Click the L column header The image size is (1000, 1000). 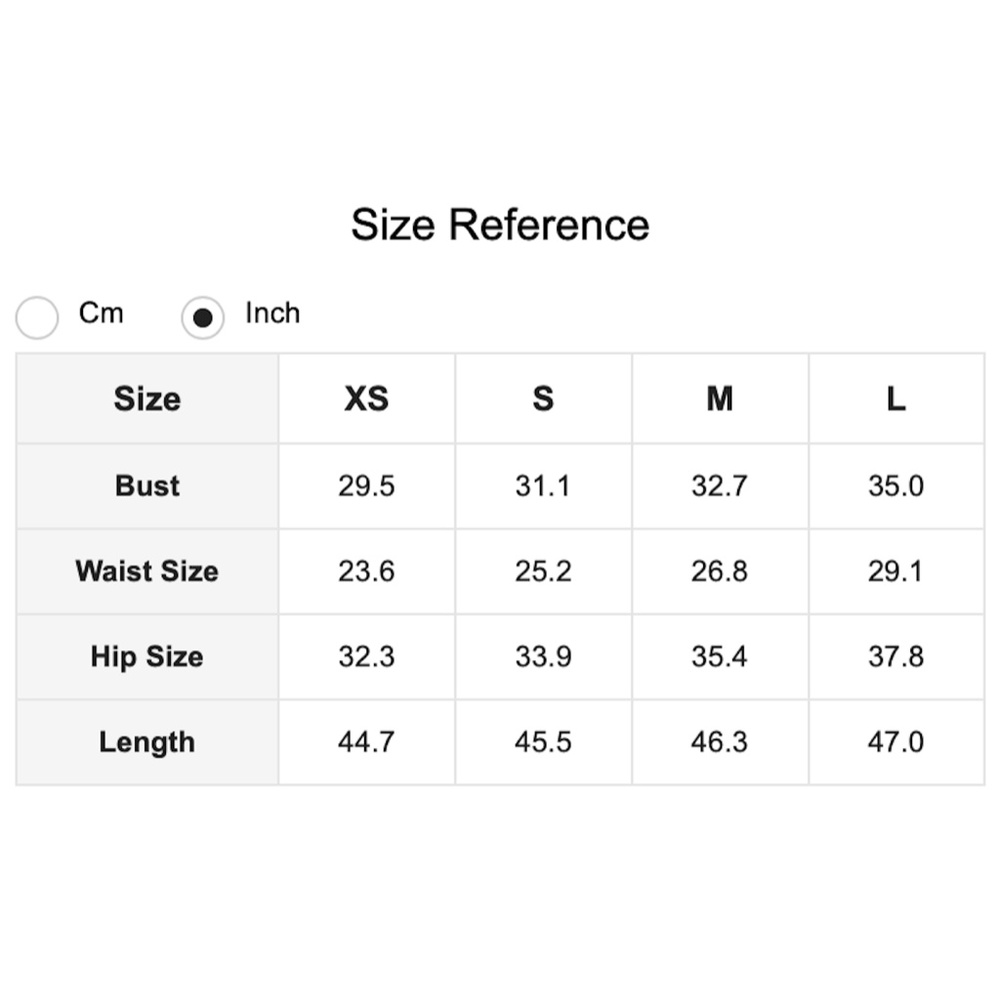point(896,399)
